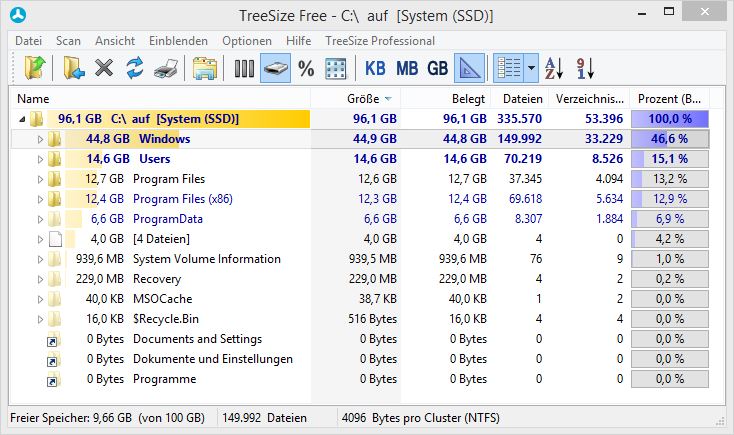Open the Einblenden menu
This screenshot has width=734, height=435.
pyautogui.click(x=178, y=41)
